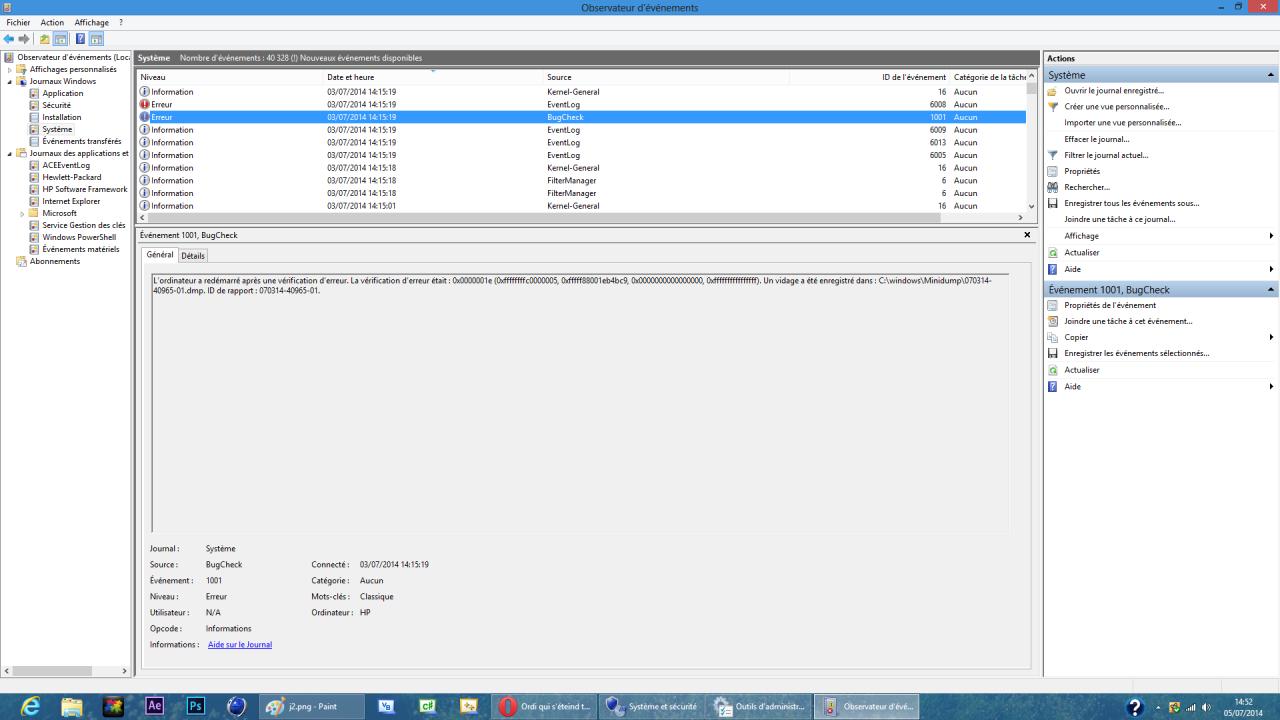Select the Kernel-General row dated 14:15:01
The height and width of the screenshot is (720, 1280).
(582, 206)
